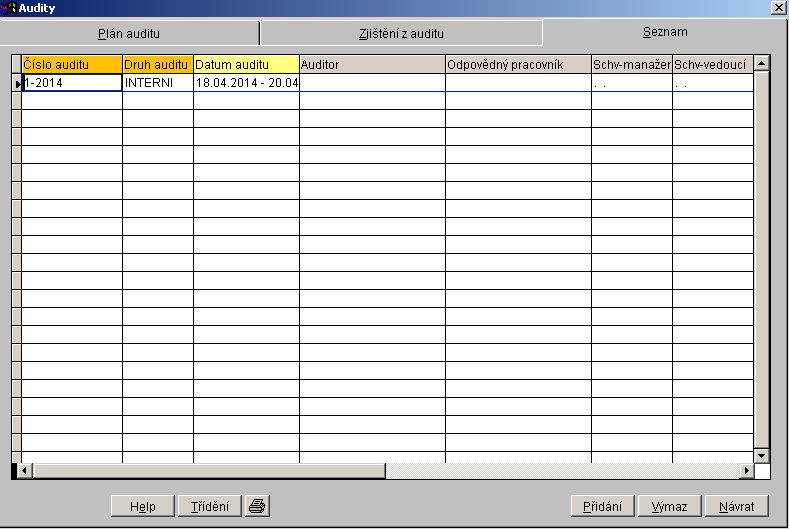
Task: Select the INTERNI audit type cell
Action: coord(157,83)
